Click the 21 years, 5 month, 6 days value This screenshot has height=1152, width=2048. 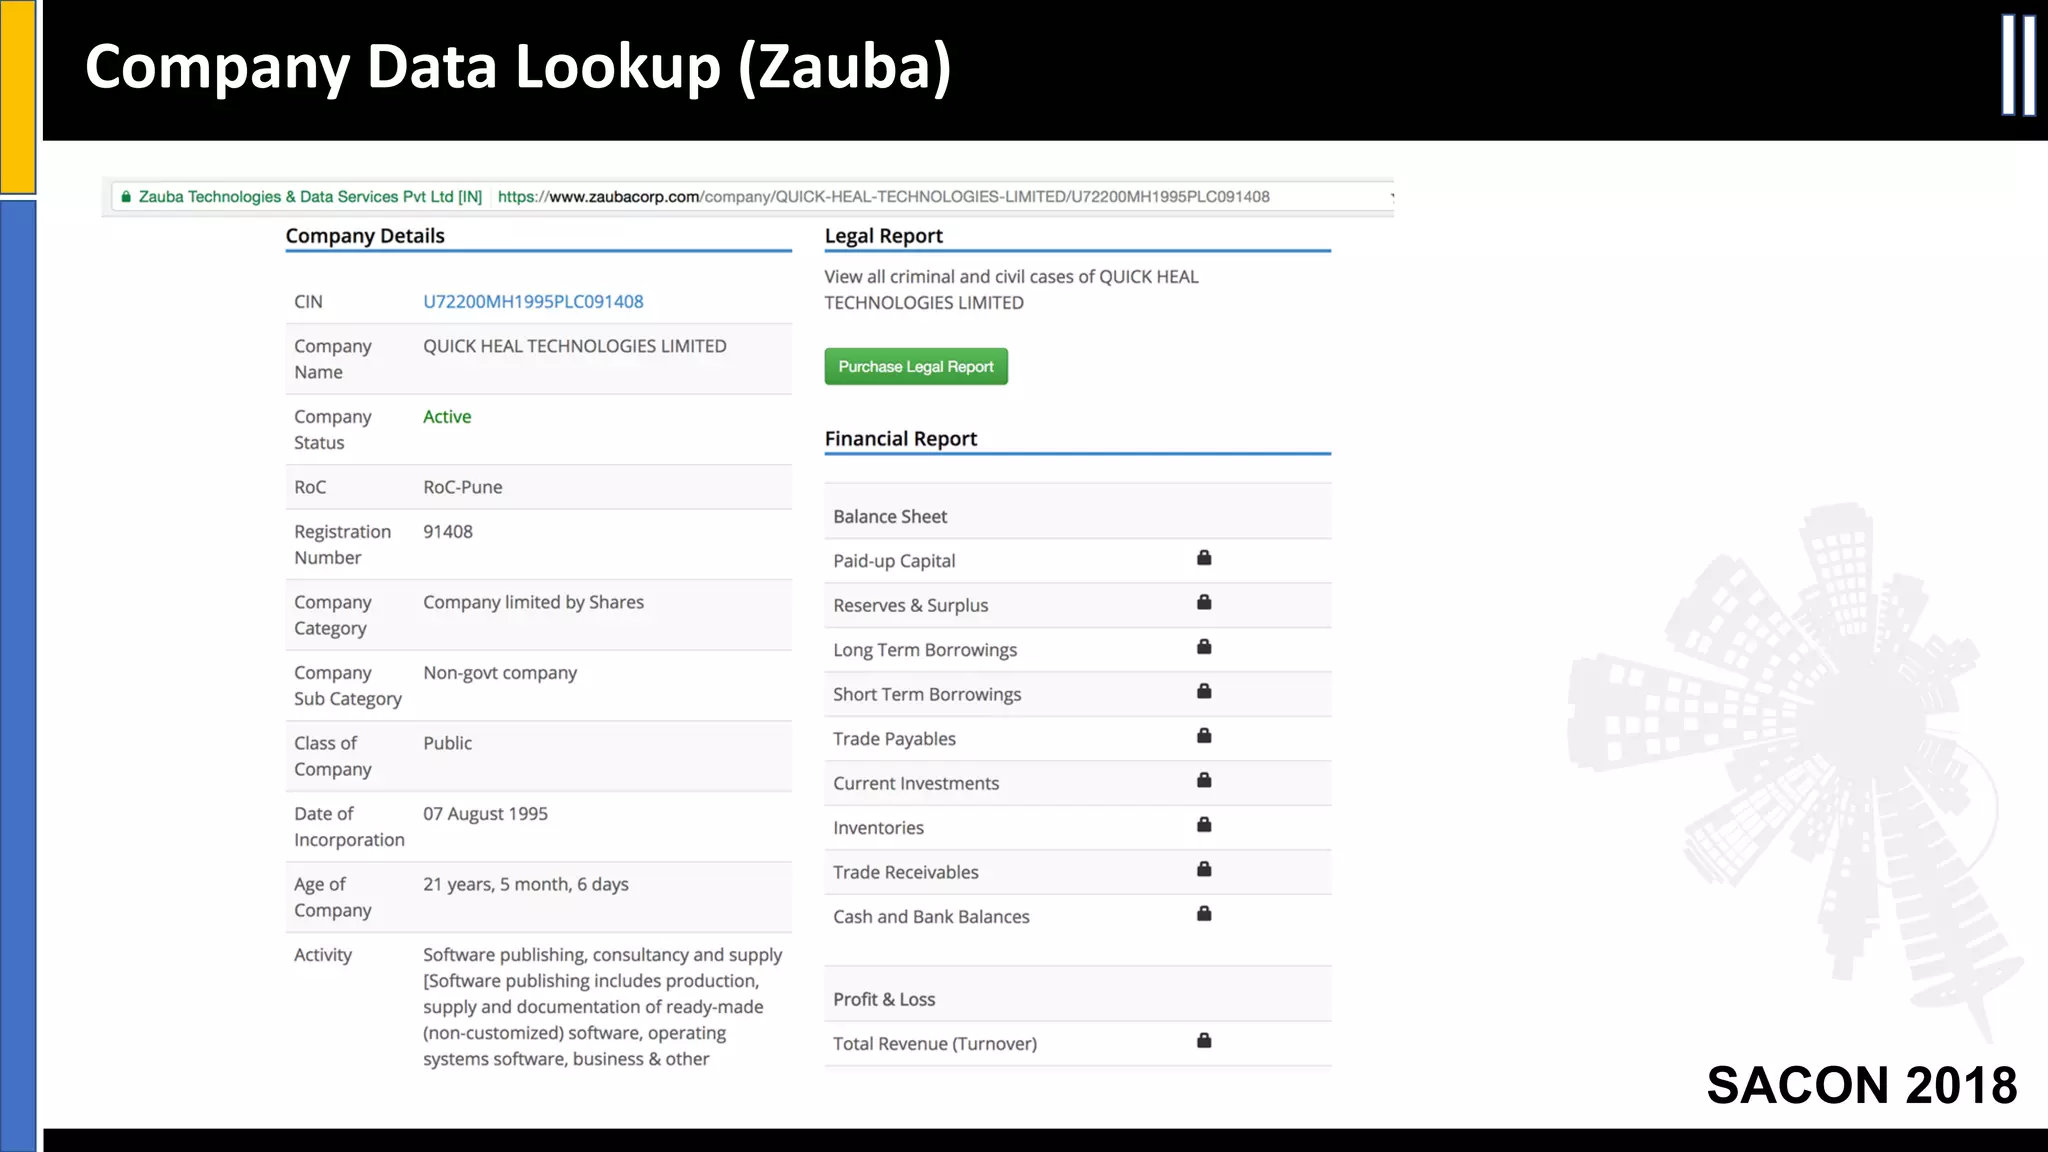pos(526,885)
